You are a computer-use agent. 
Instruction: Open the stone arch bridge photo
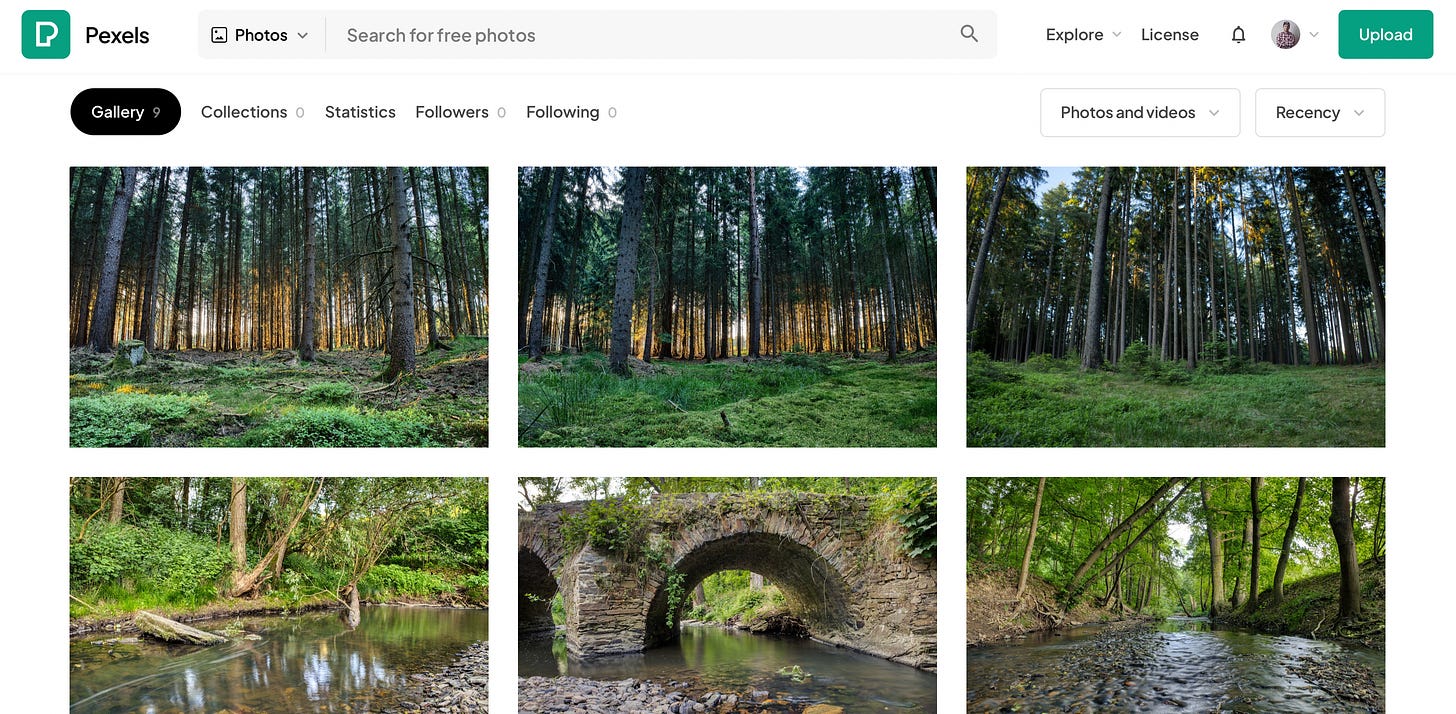click(727, 595)
